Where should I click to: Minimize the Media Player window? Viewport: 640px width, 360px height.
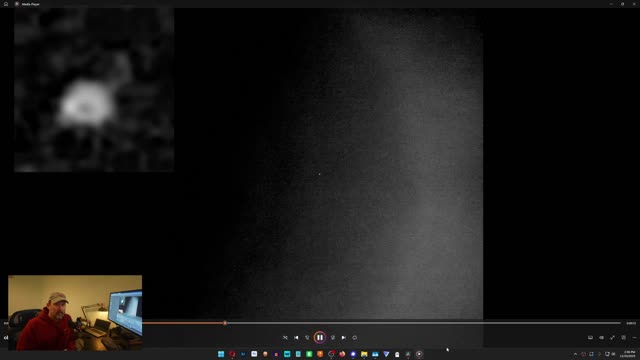pos(611,4)
